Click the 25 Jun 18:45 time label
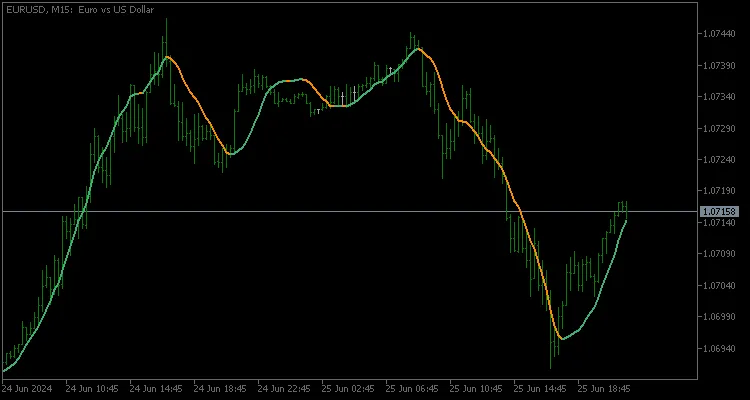The height and width of the screenshot is (400, 750). pos(604,388)
